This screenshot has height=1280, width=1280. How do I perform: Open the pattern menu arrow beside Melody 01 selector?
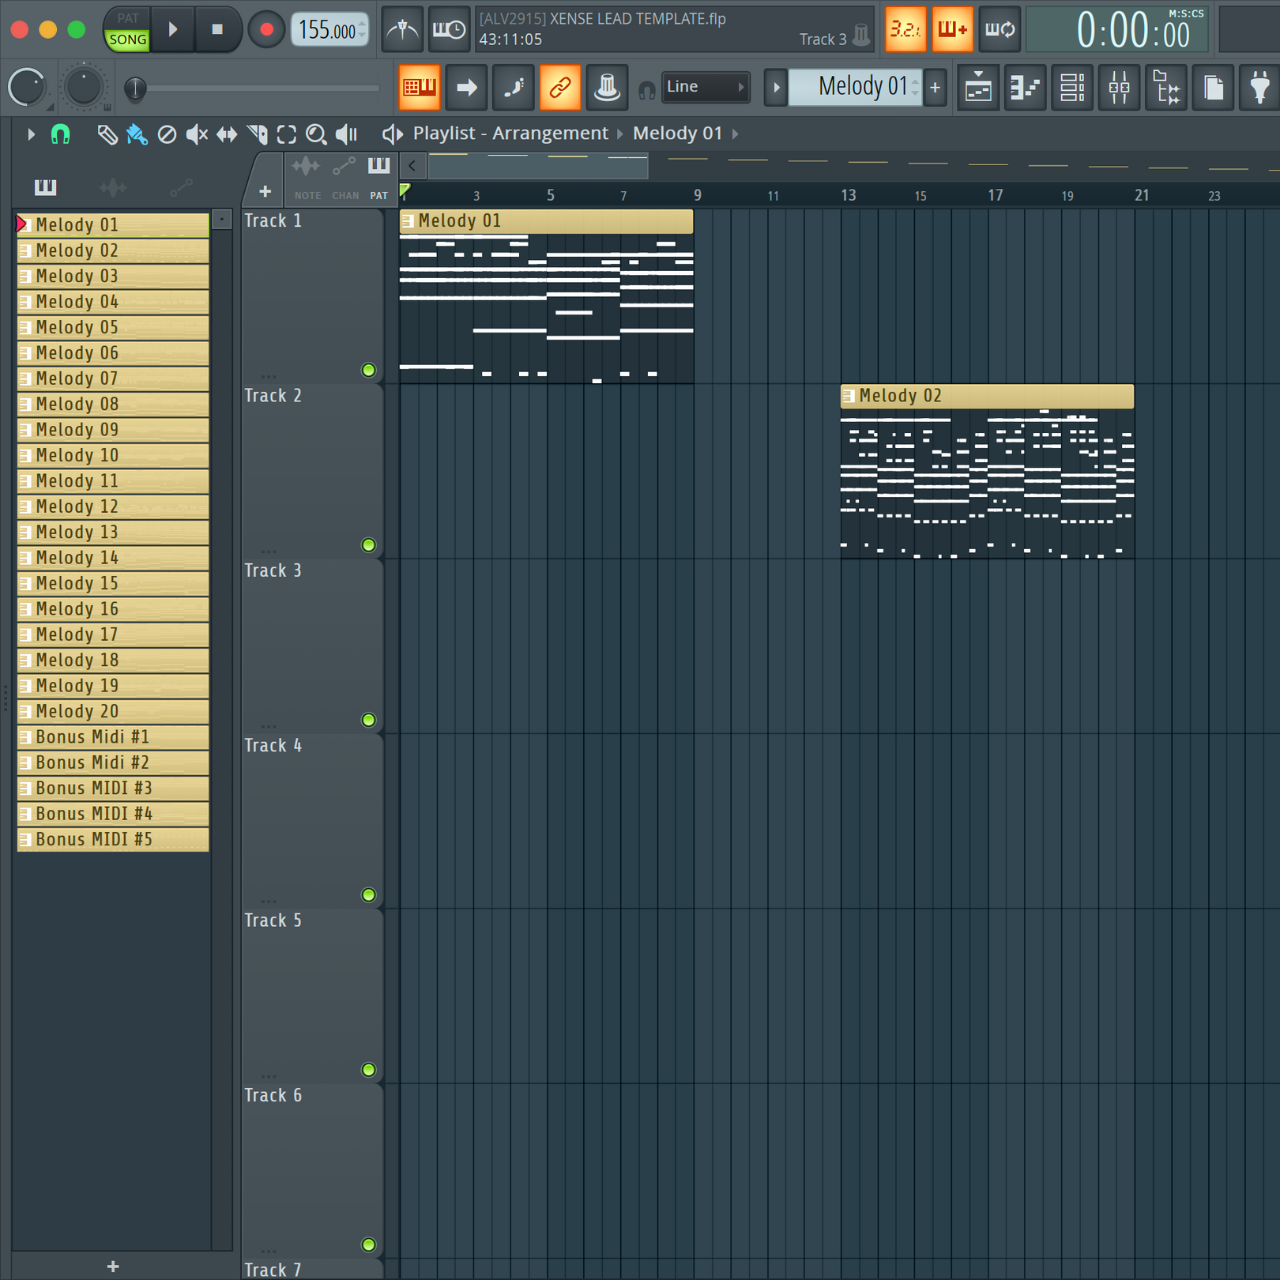776,87
